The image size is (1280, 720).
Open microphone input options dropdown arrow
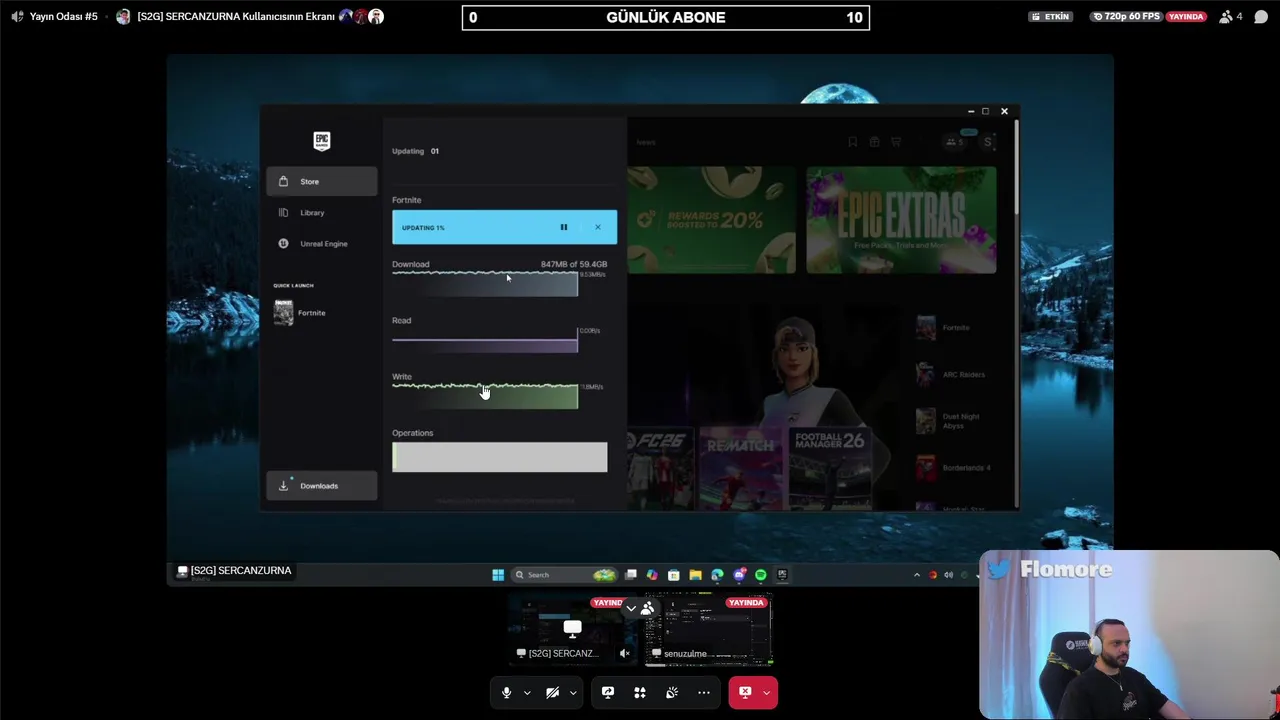pyautogui.click(x=527, y=692)
